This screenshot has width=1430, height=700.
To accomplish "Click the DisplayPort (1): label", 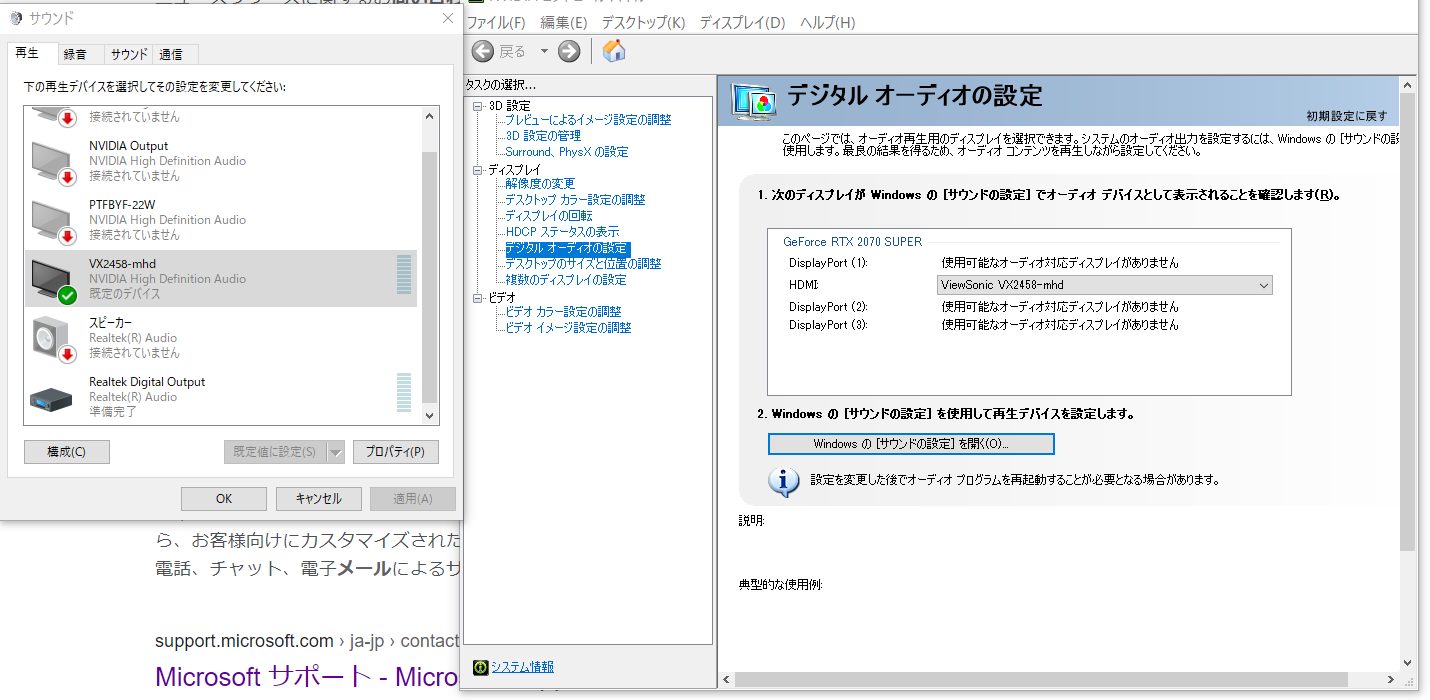I will click(828, 263).
